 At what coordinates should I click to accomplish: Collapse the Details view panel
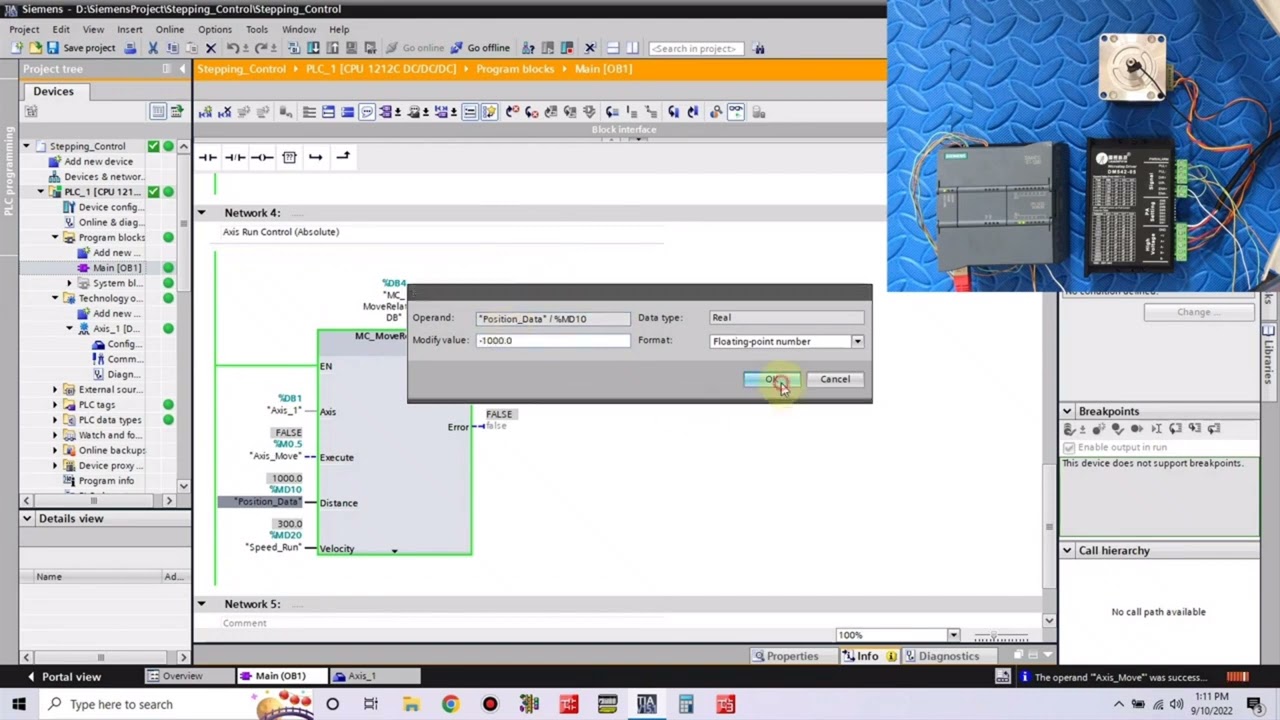[x=27, y=518]
